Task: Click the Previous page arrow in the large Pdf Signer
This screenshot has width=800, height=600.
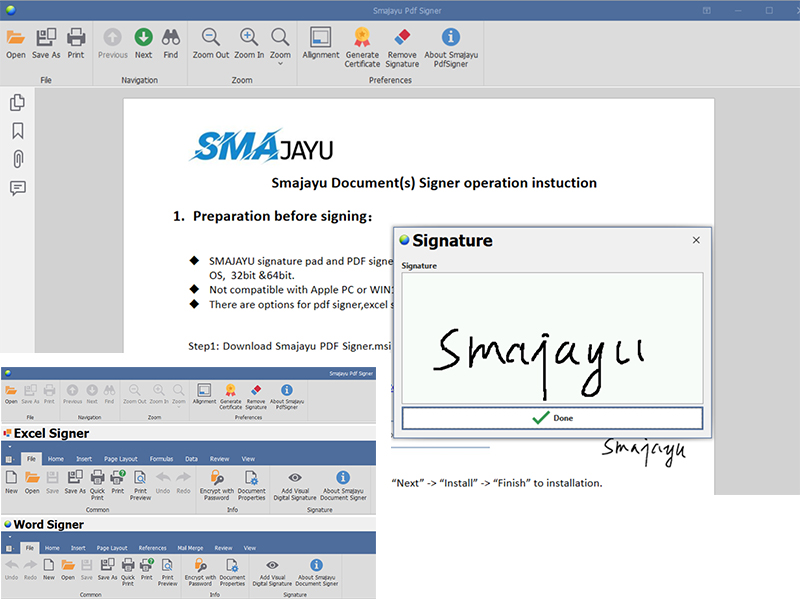Action: coord(112,44)
